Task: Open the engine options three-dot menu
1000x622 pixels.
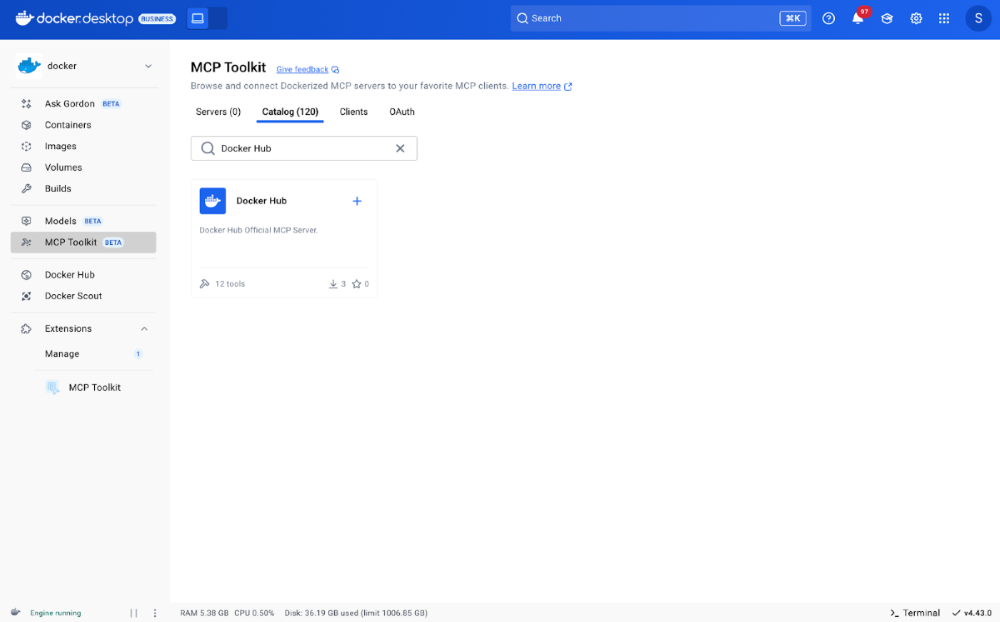Action: point(154,613)
